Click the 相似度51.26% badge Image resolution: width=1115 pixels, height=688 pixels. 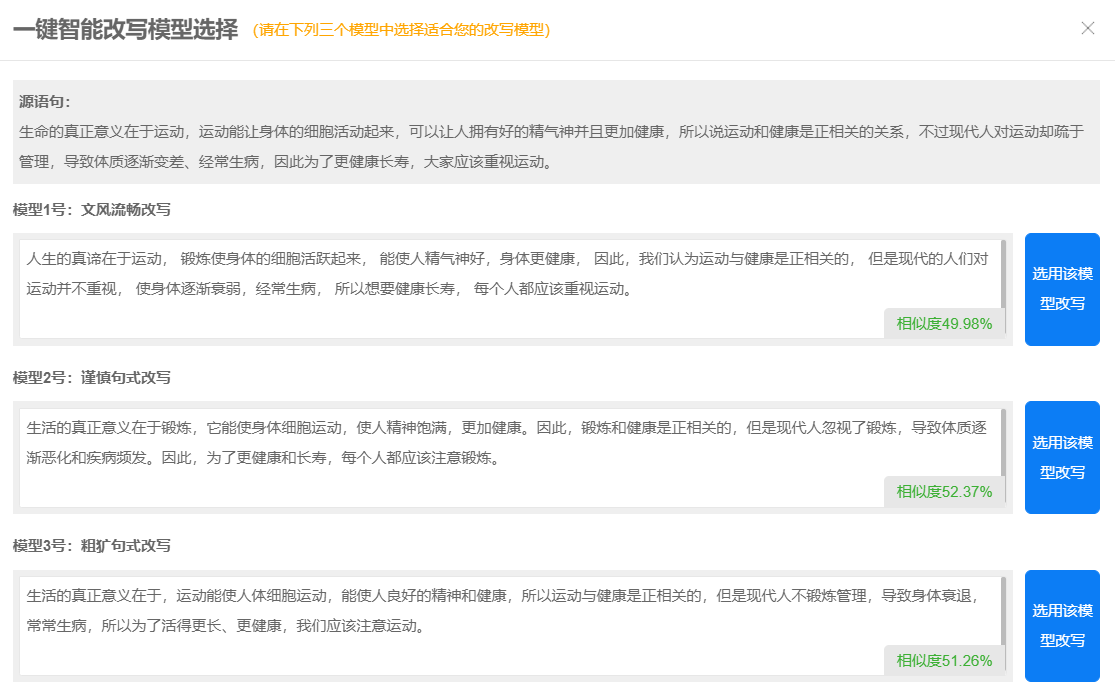(943, 660)
